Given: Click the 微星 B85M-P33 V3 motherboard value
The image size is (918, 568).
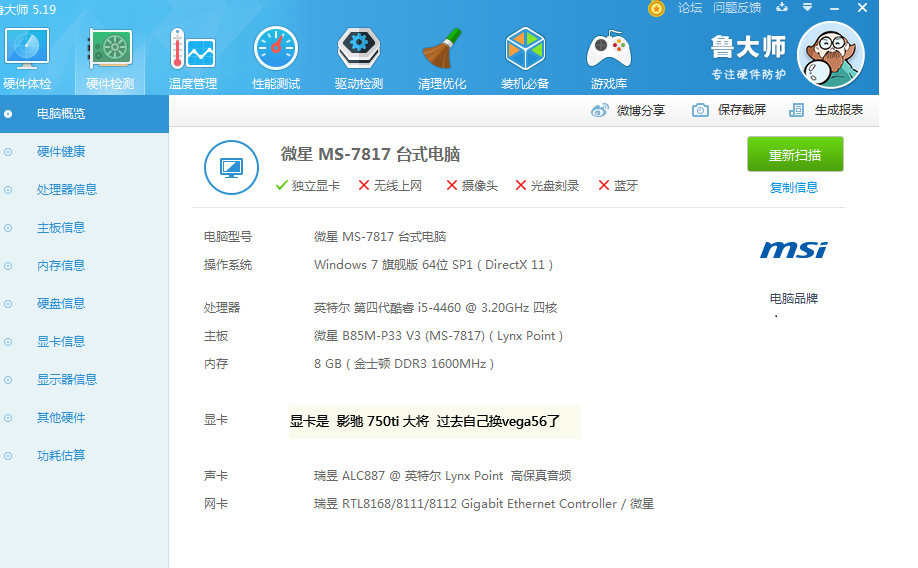Looking at the screenshot, I should (x=439, y=336).
